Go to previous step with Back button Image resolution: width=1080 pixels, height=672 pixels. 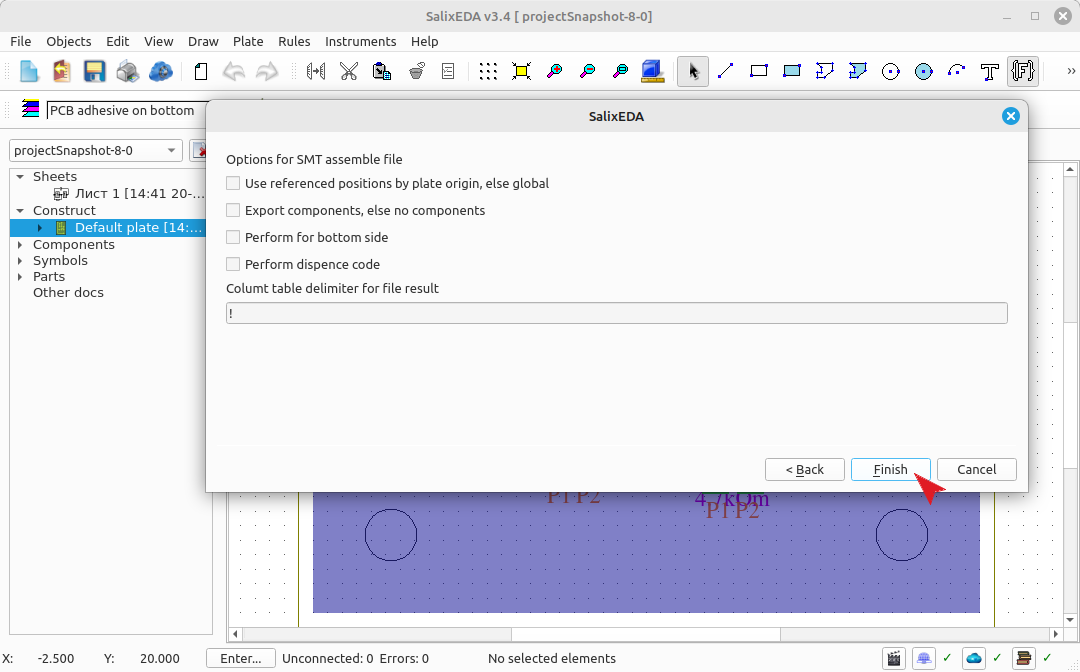(804, 470)
